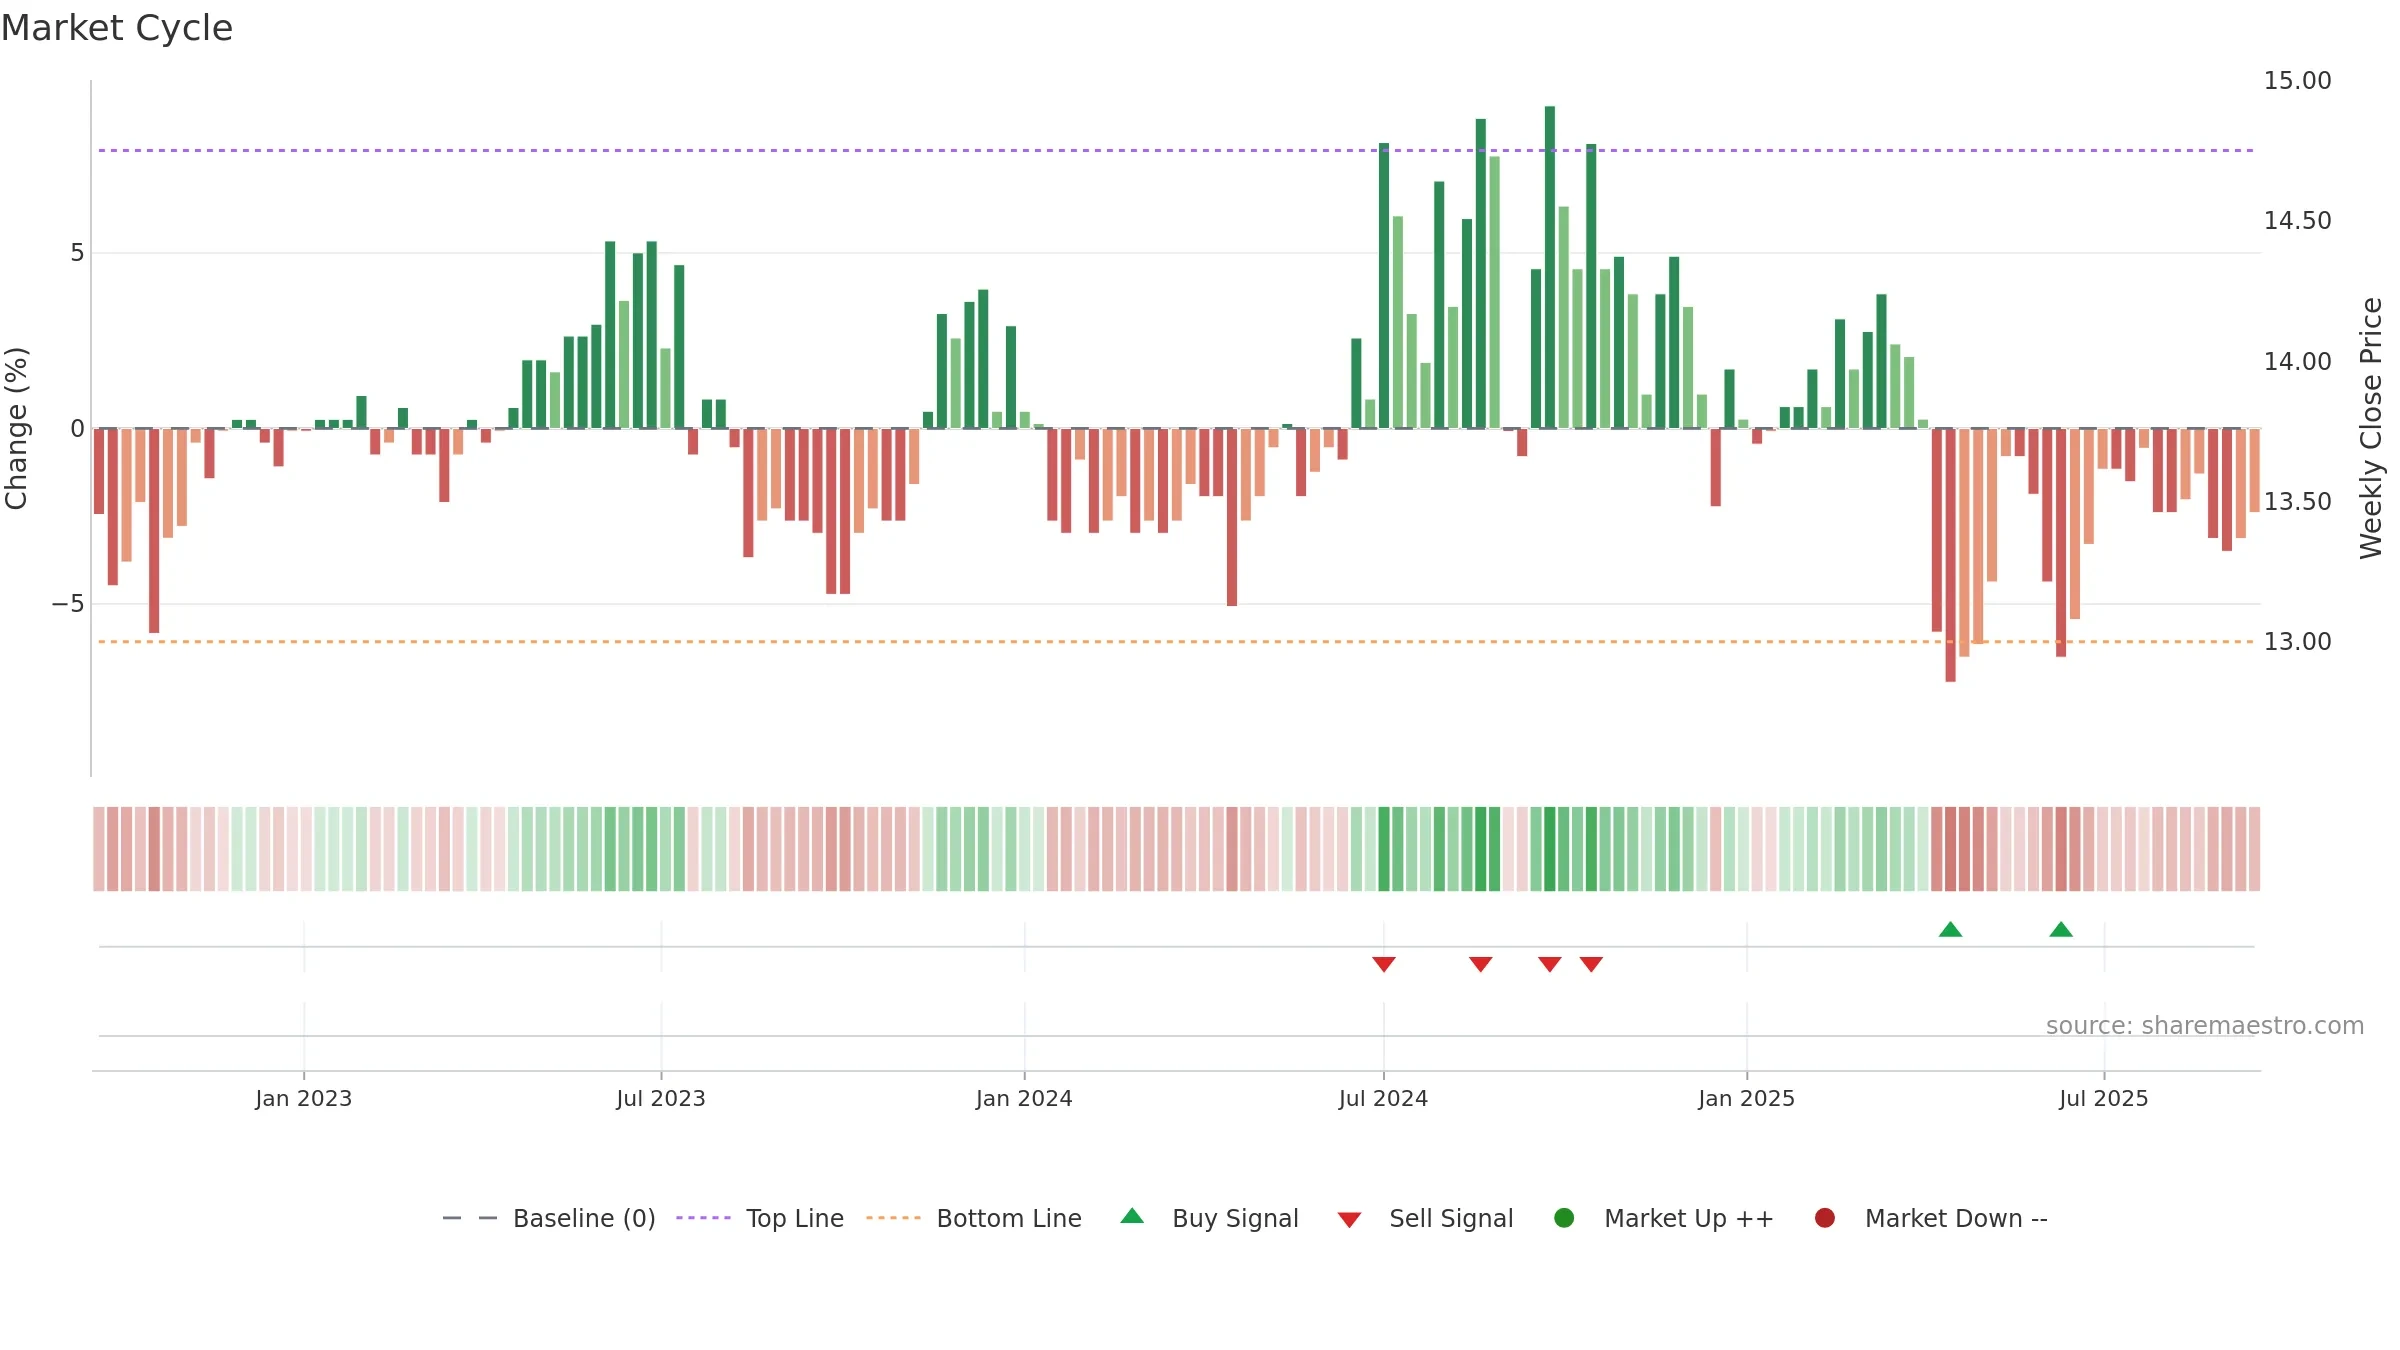Select the second buy signal triangle near June 2025

pyautogui.click(x=2061, y=929)
